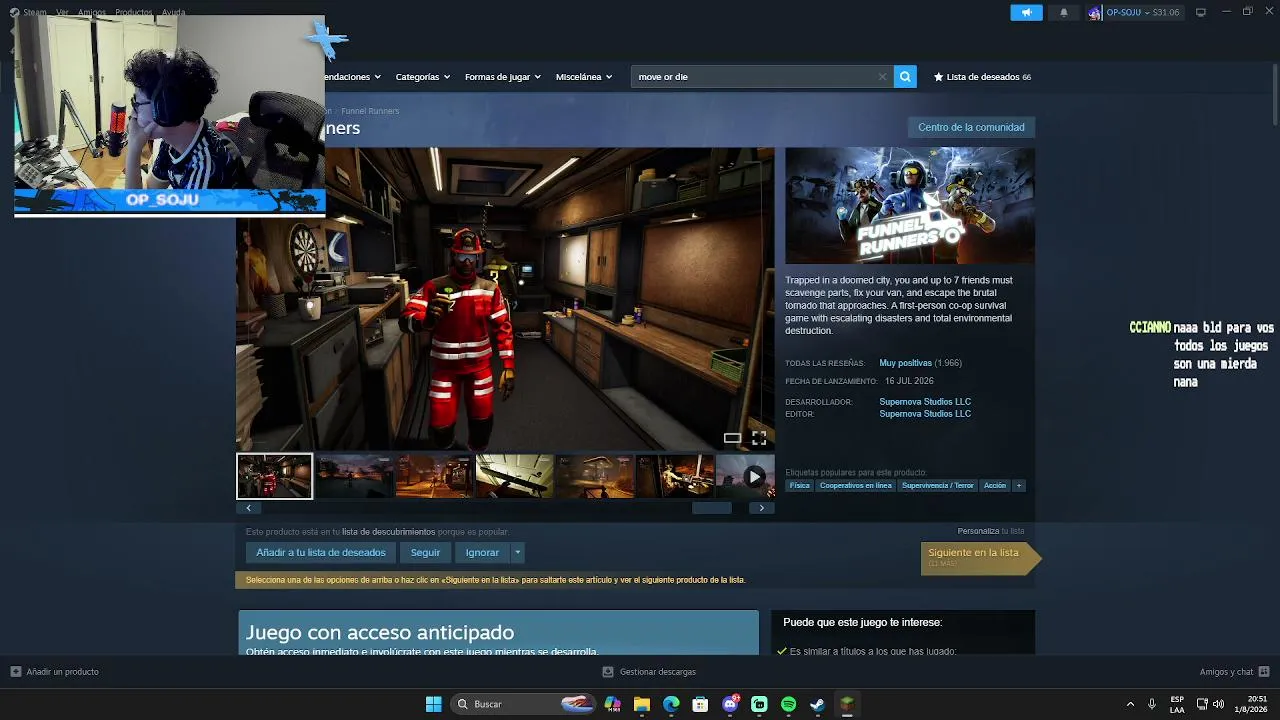
Task: Open the lista de descubrimientos link
Action: [388, 532]
